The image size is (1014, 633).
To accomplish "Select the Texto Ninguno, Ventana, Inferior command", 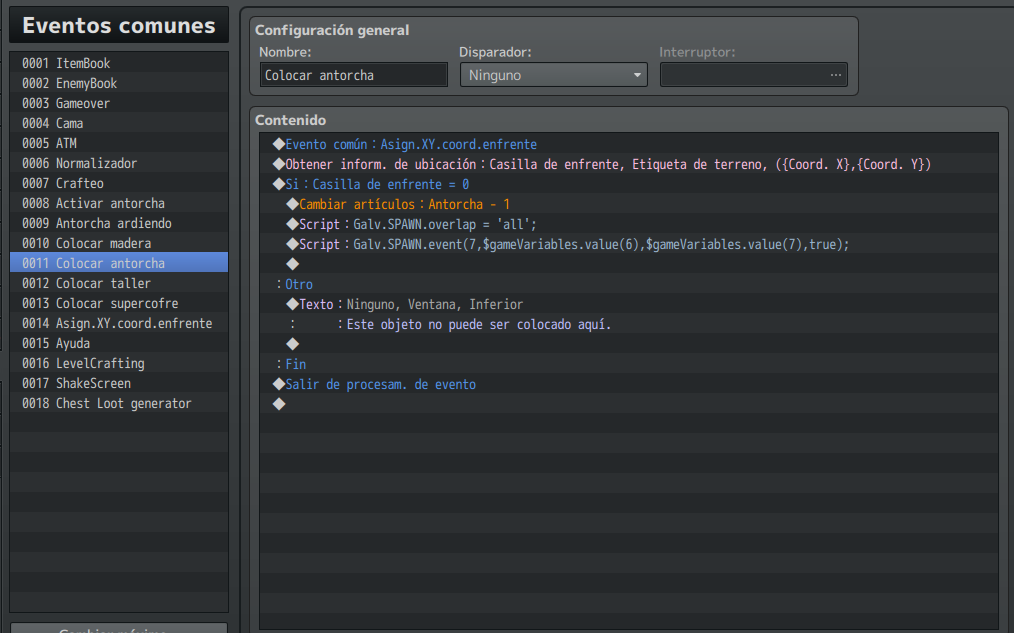I will pos(629,305).
